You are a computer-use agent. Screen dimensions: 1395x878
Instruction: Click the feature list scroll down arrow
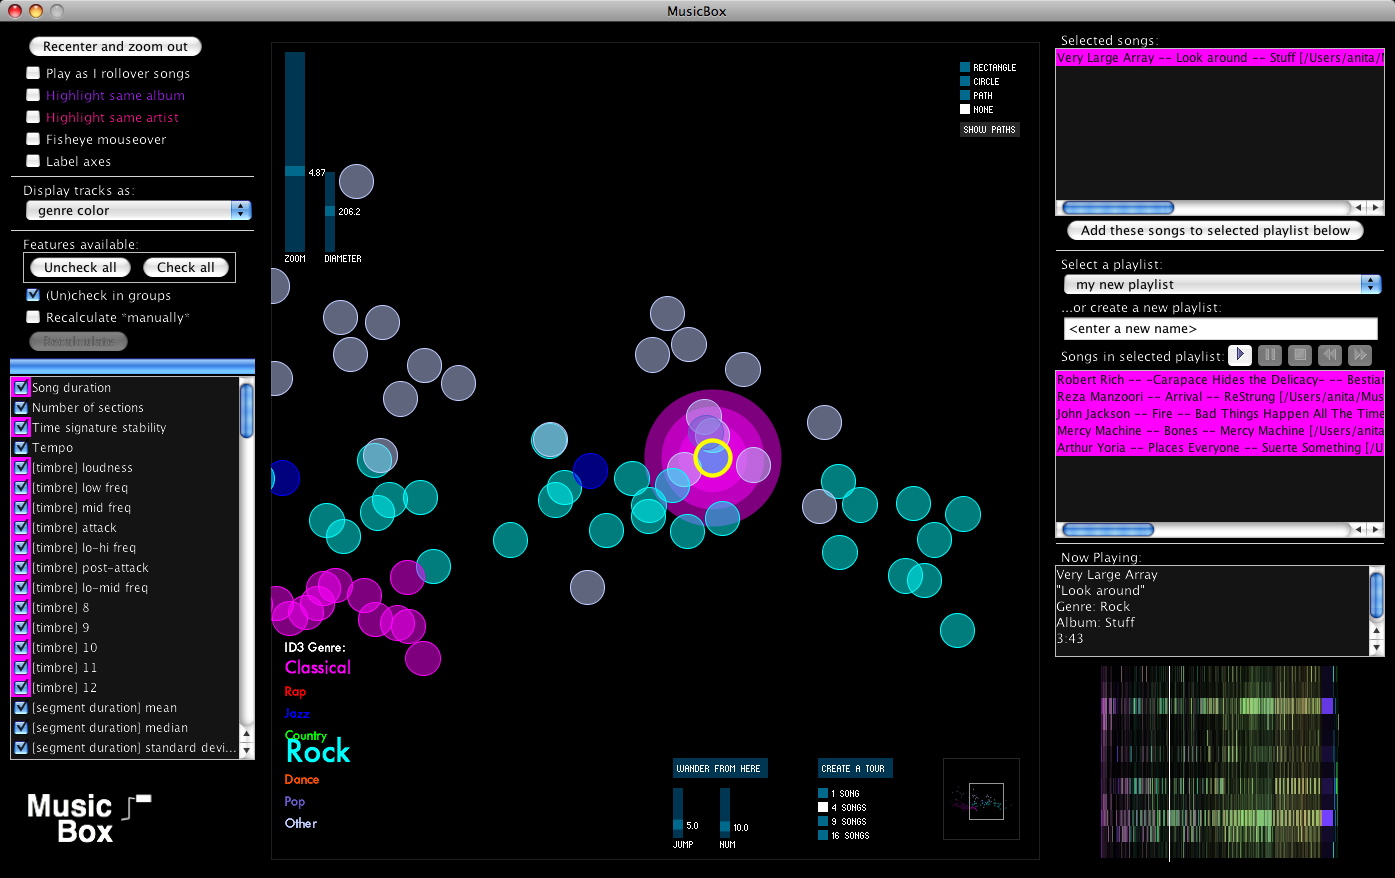pyautogui.click(x=247, y=750)
